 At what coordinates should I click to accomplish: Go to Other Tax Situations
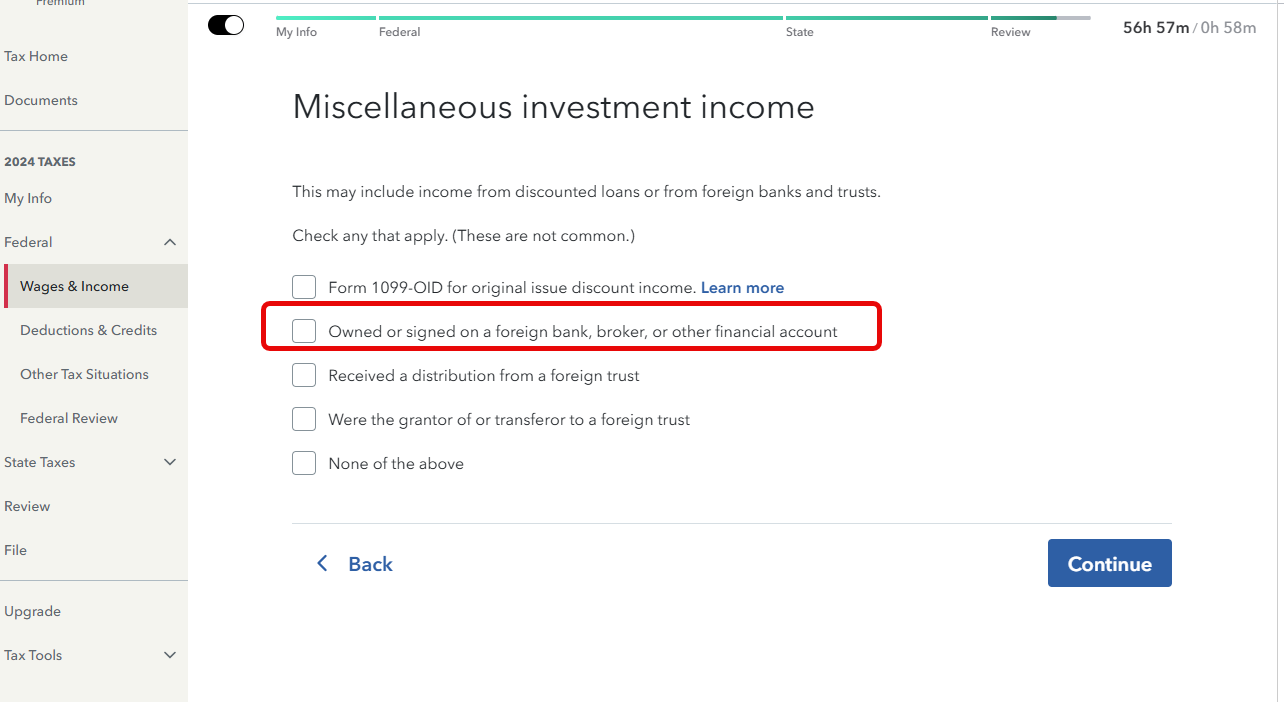coord(84,374)
